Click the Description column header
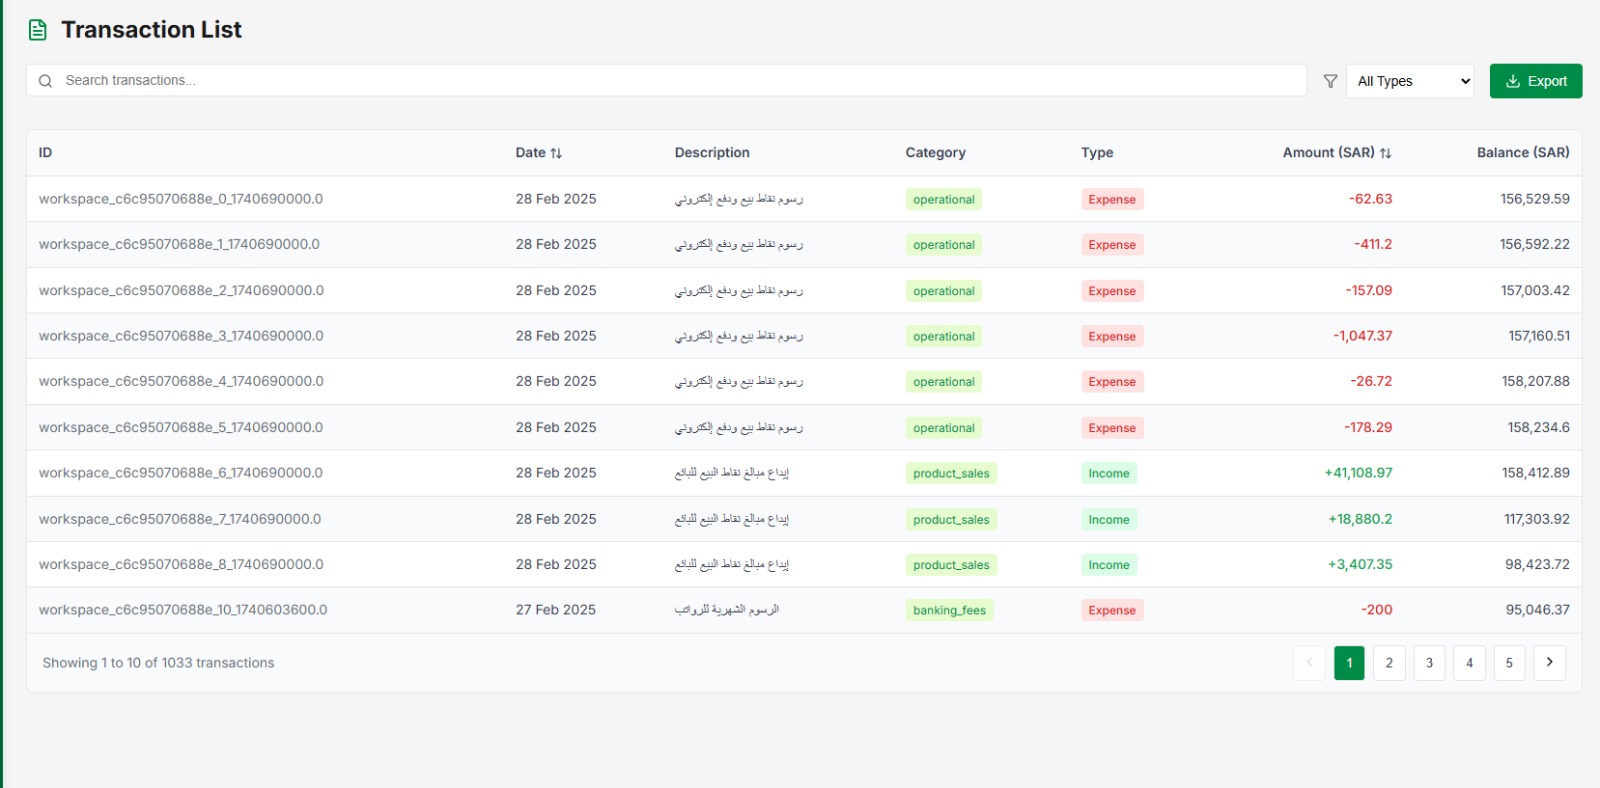 (x=712, y=153)
